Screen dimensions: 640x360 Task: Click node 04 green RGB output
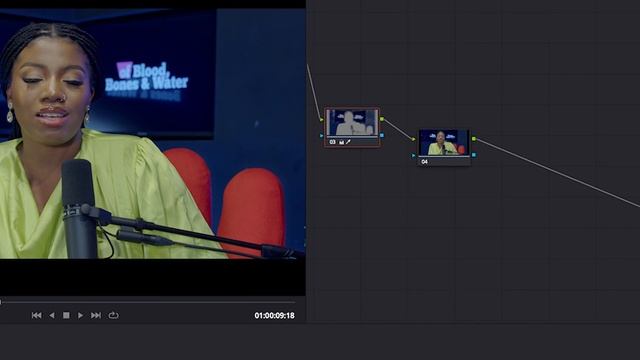coord(473,139)
